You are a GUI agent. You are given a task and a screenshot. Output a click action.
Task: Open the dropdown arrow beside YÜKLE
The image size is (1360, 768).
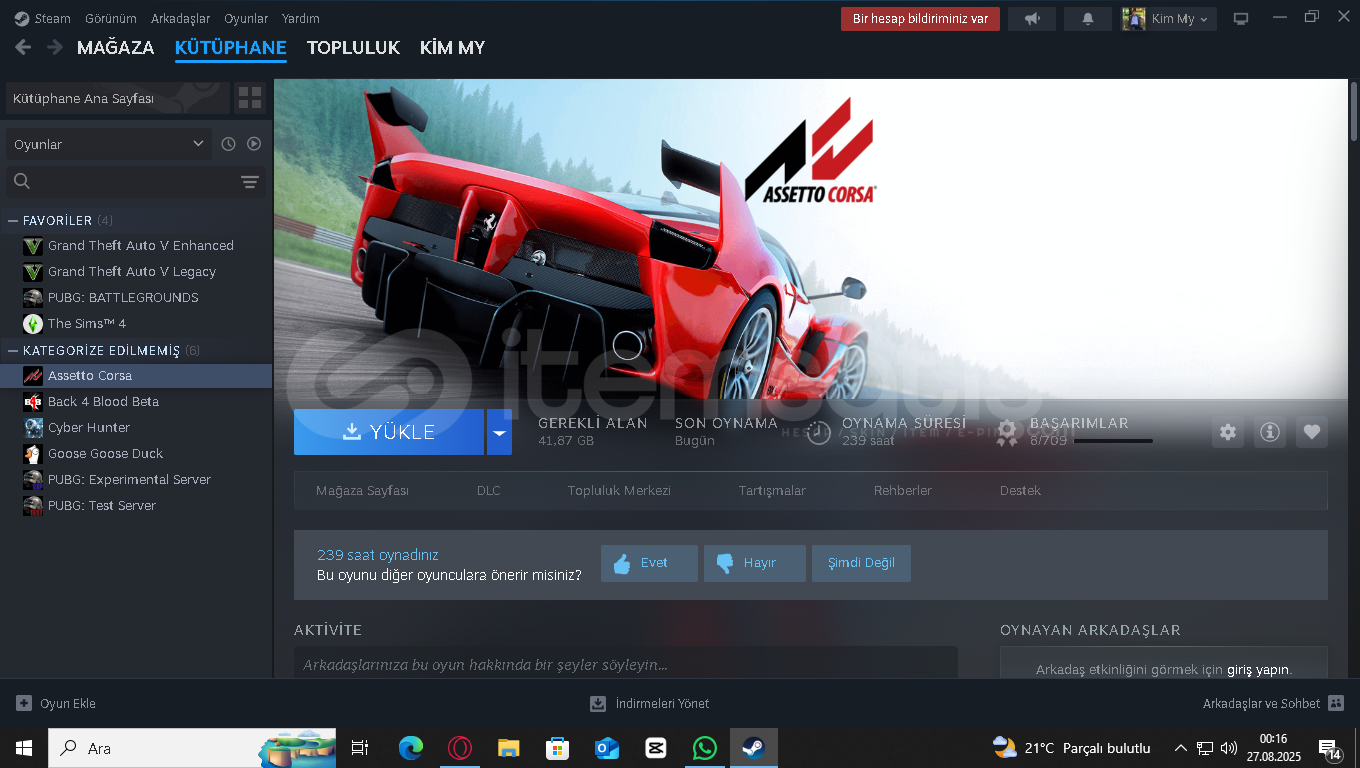tap(499, 432)
